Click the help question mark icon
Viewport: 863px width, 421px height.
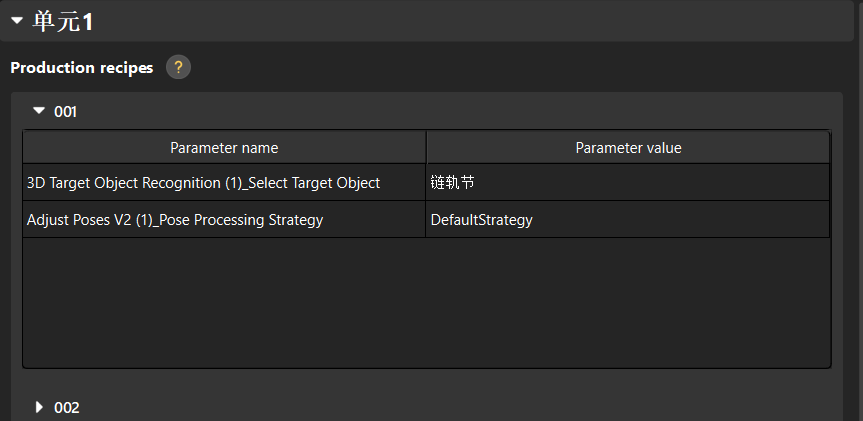click(x=178, y=68)
